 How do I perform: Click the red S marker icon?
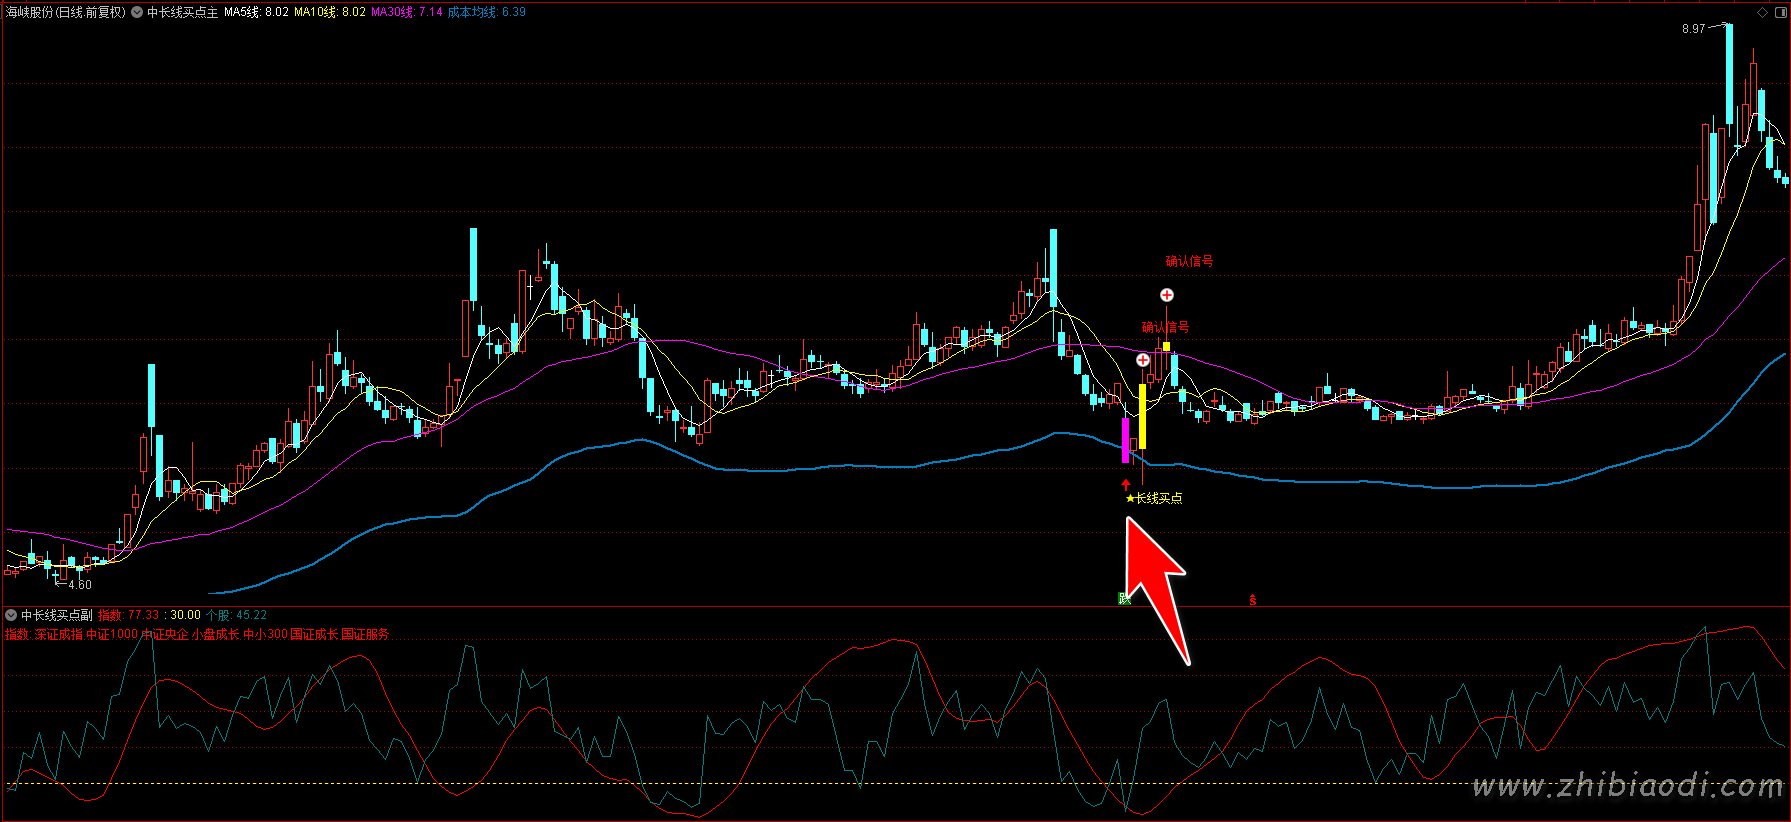click(x=1252, y=600)
